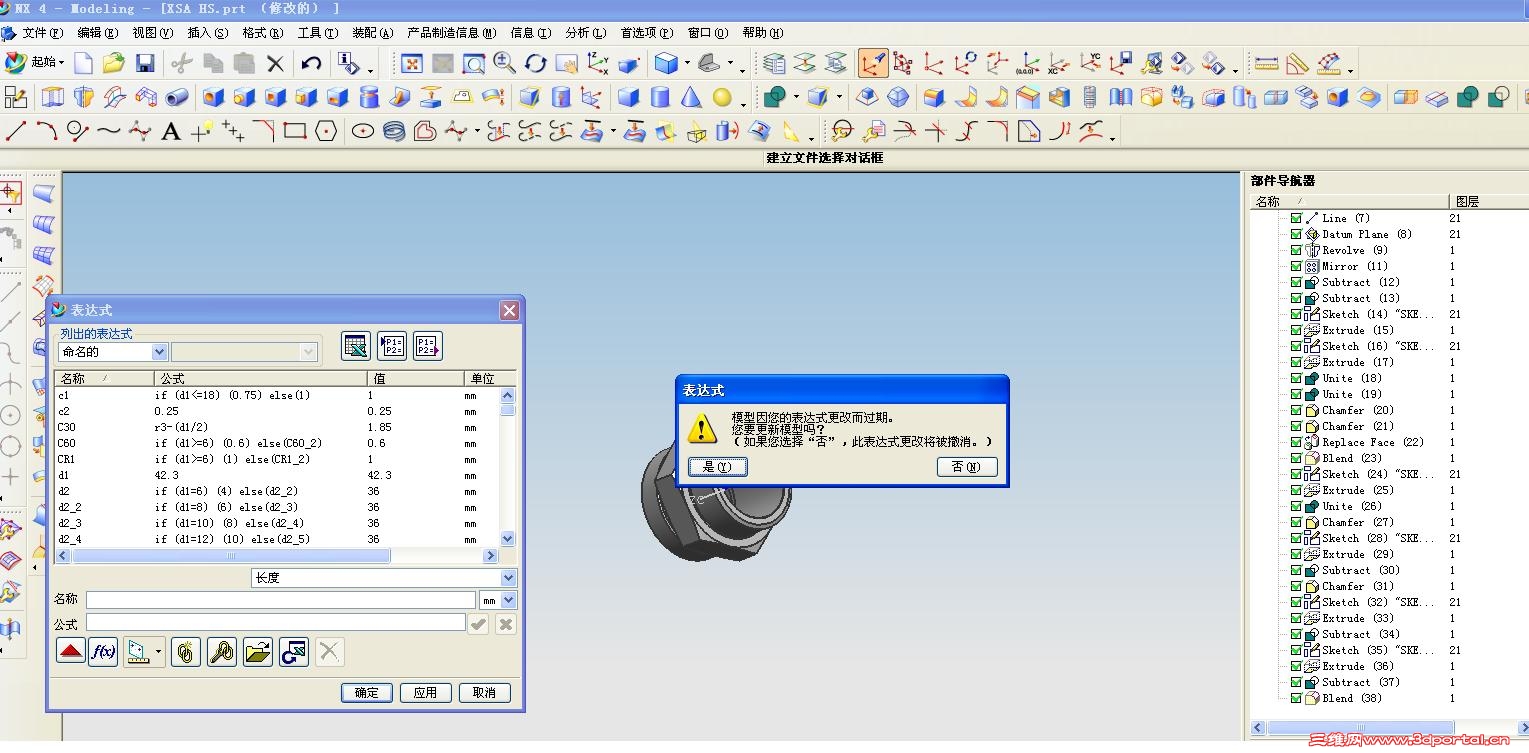Click the Measure Angle icon
1529x753 pixels.
pos(1298,64)
